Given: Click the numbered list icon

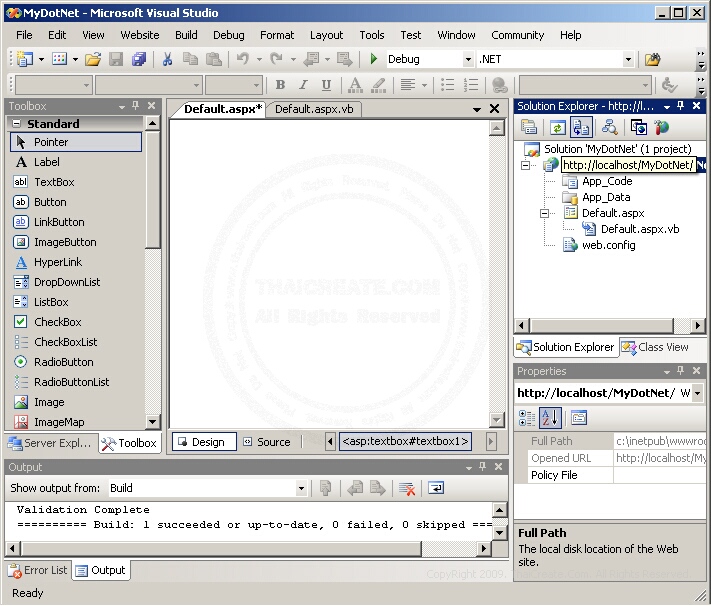Looking at the screenshot, I should point(471,85).
